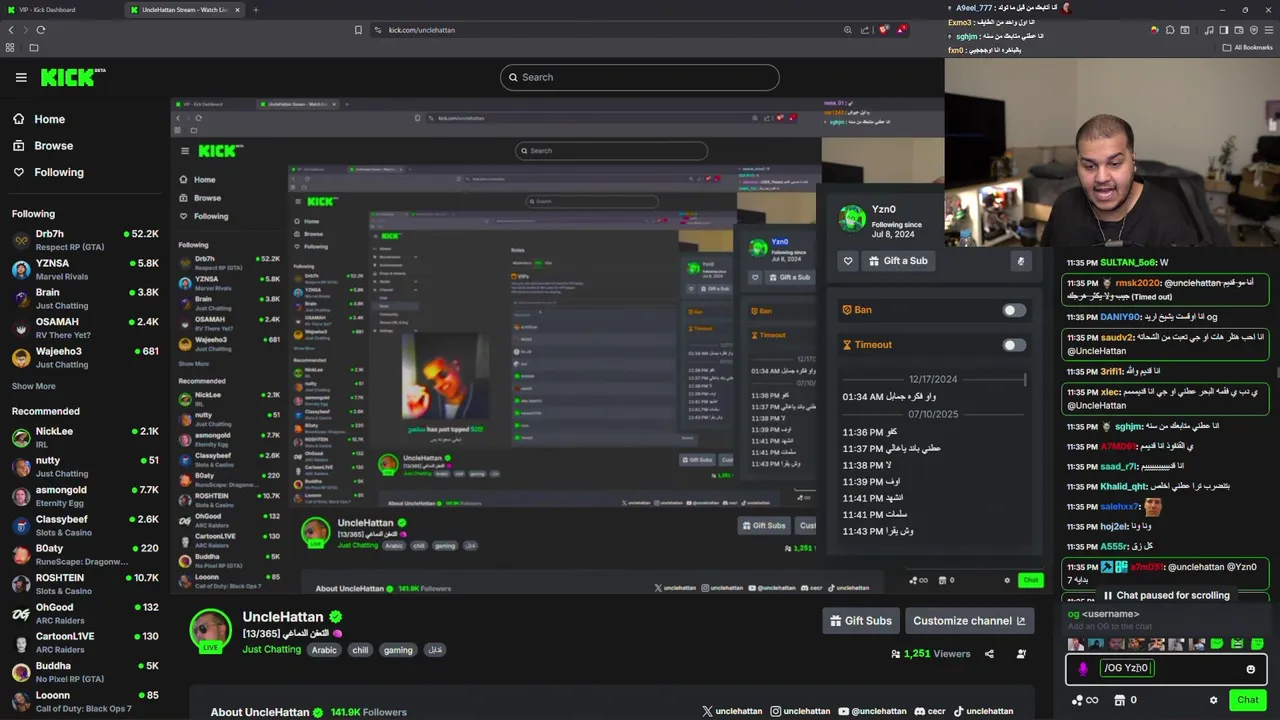
Task: Click browser back arrow
Action: [11, 30]
